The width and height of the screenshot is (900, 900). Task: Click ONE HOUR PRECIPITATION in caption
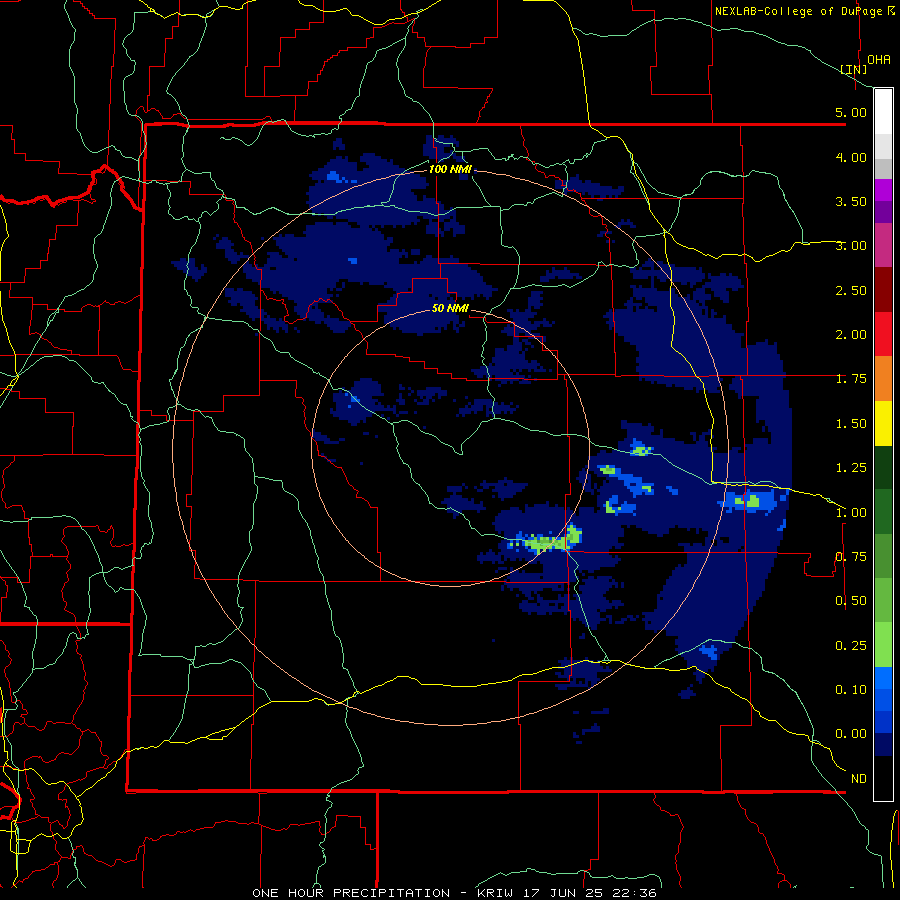point(351,893)
